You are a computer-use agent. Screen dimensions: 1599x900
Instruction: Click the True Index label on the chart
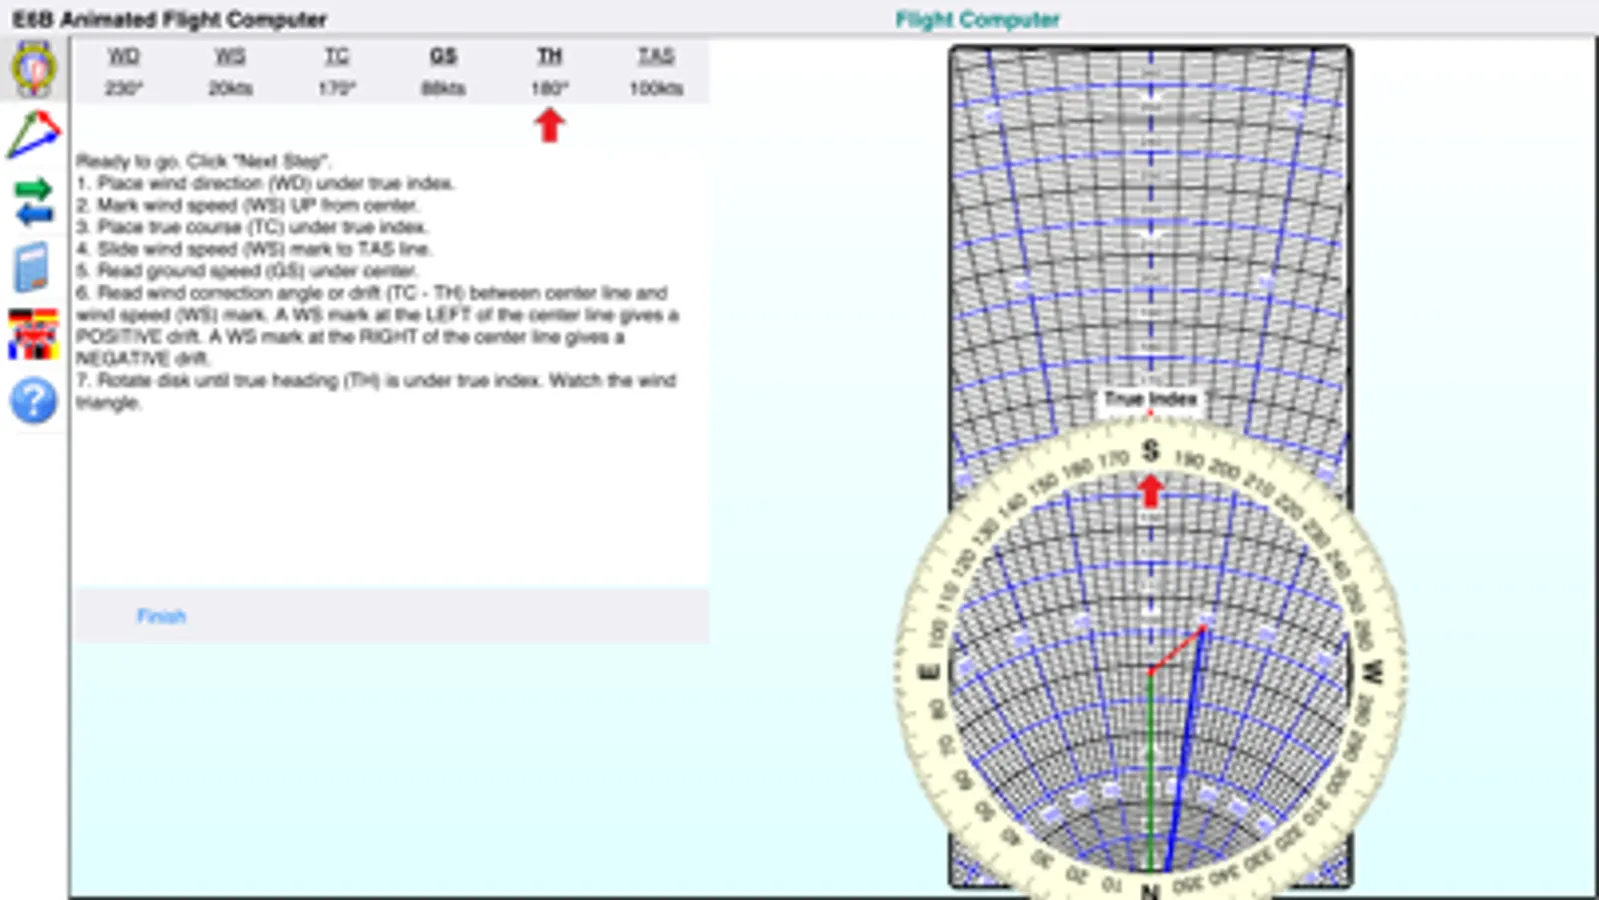pos(1150,399)
